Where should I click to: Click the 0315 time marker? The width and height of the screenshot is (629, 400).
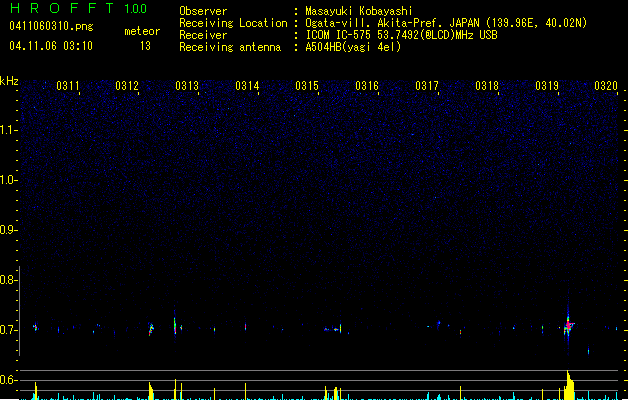pos(307,86)
